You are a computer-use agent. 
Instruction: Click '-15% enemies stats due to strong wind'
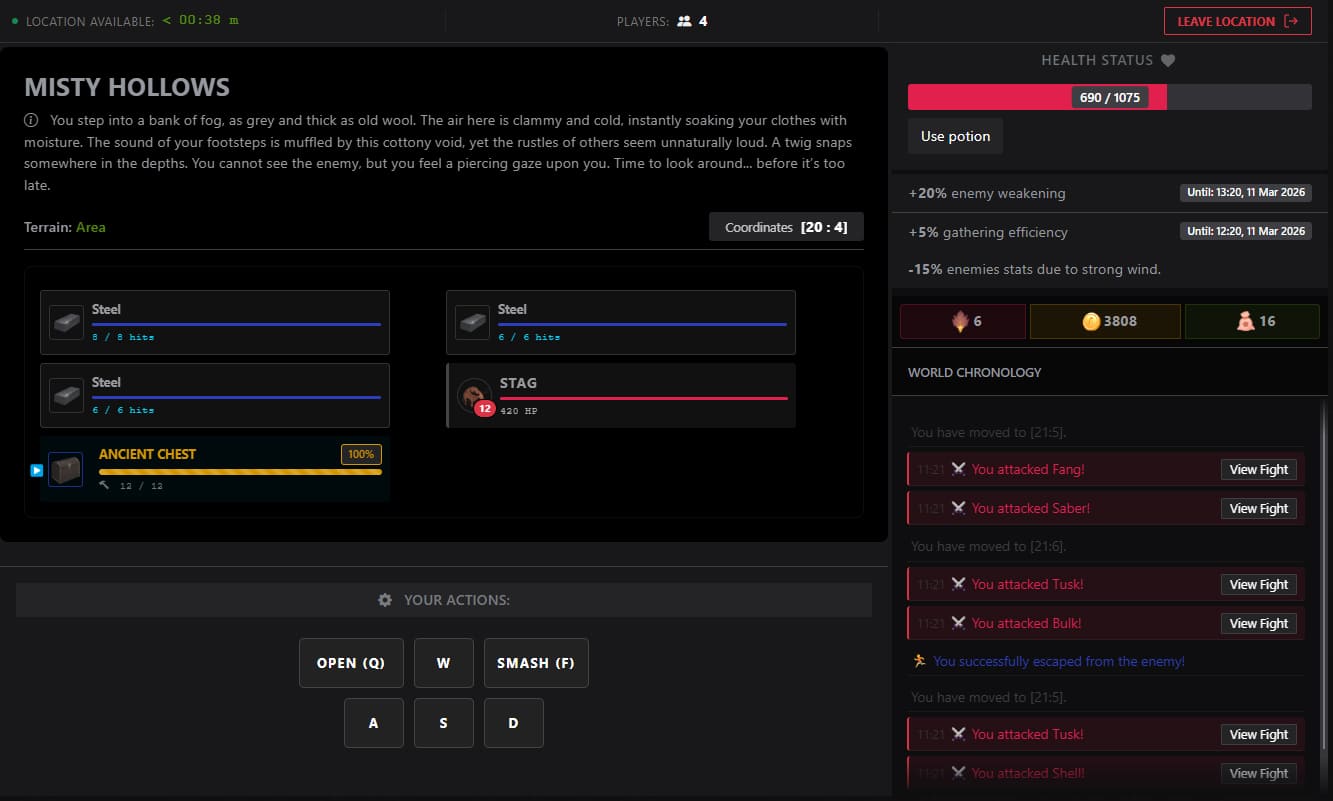click(1034, 269)
